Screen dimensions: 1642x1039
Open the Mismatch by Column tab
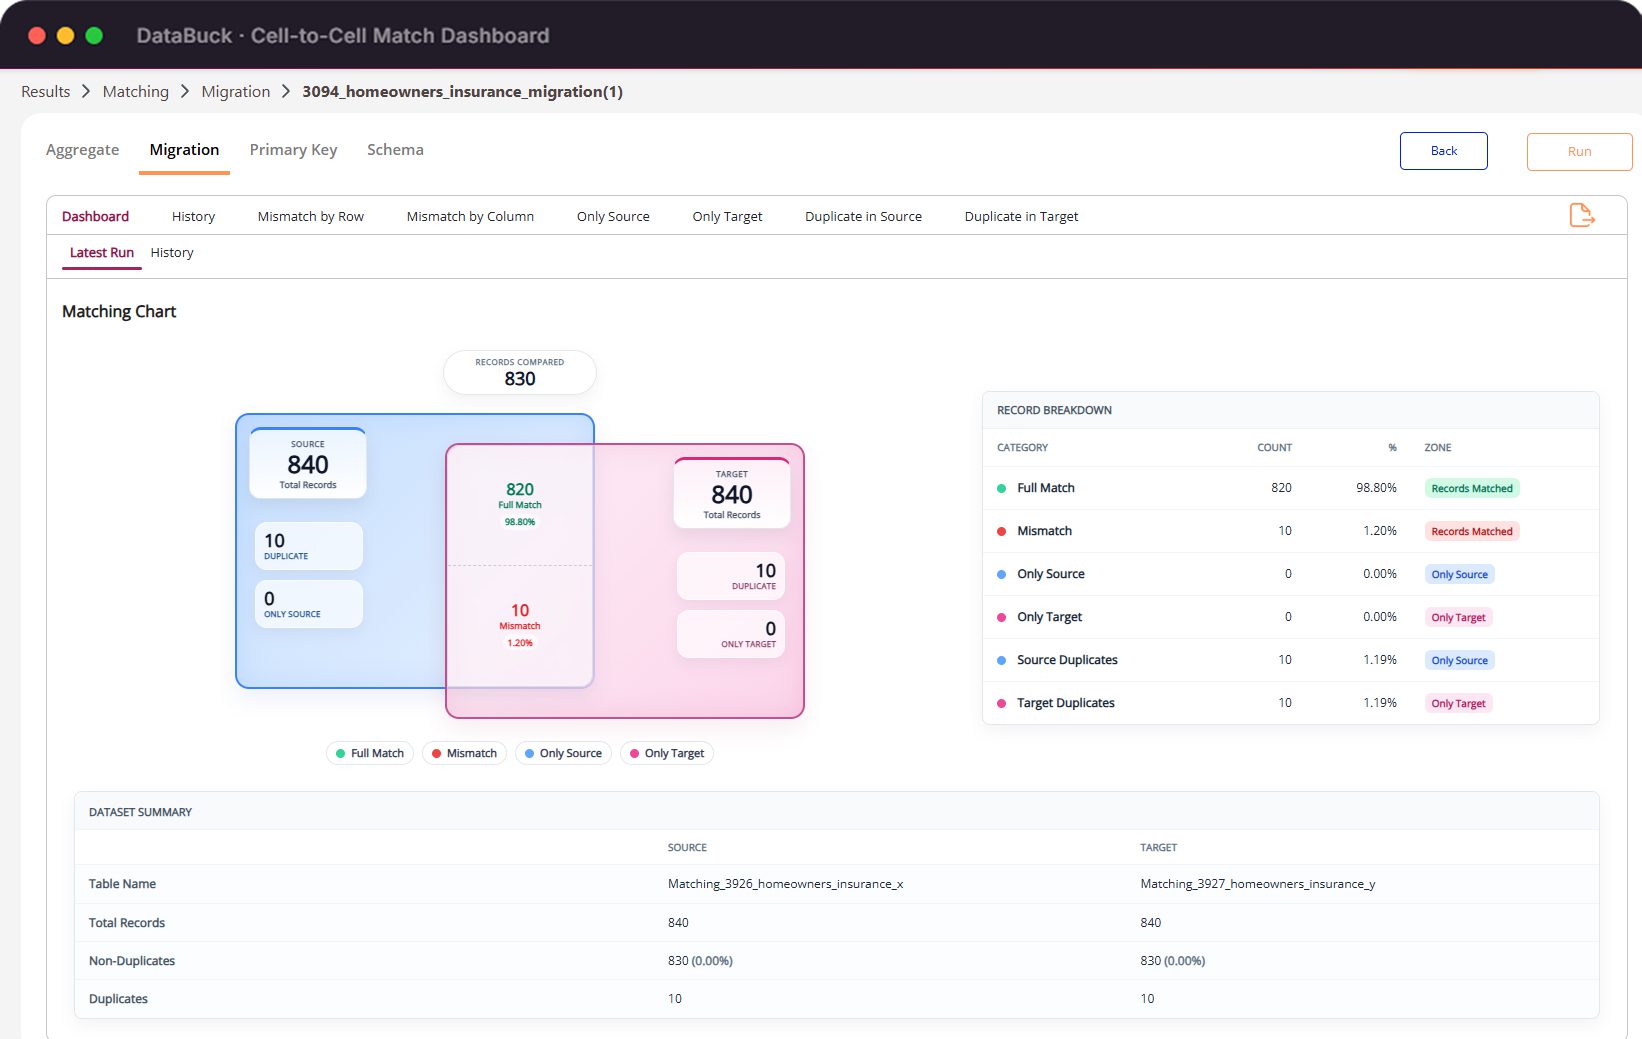[x=470, y=216]
